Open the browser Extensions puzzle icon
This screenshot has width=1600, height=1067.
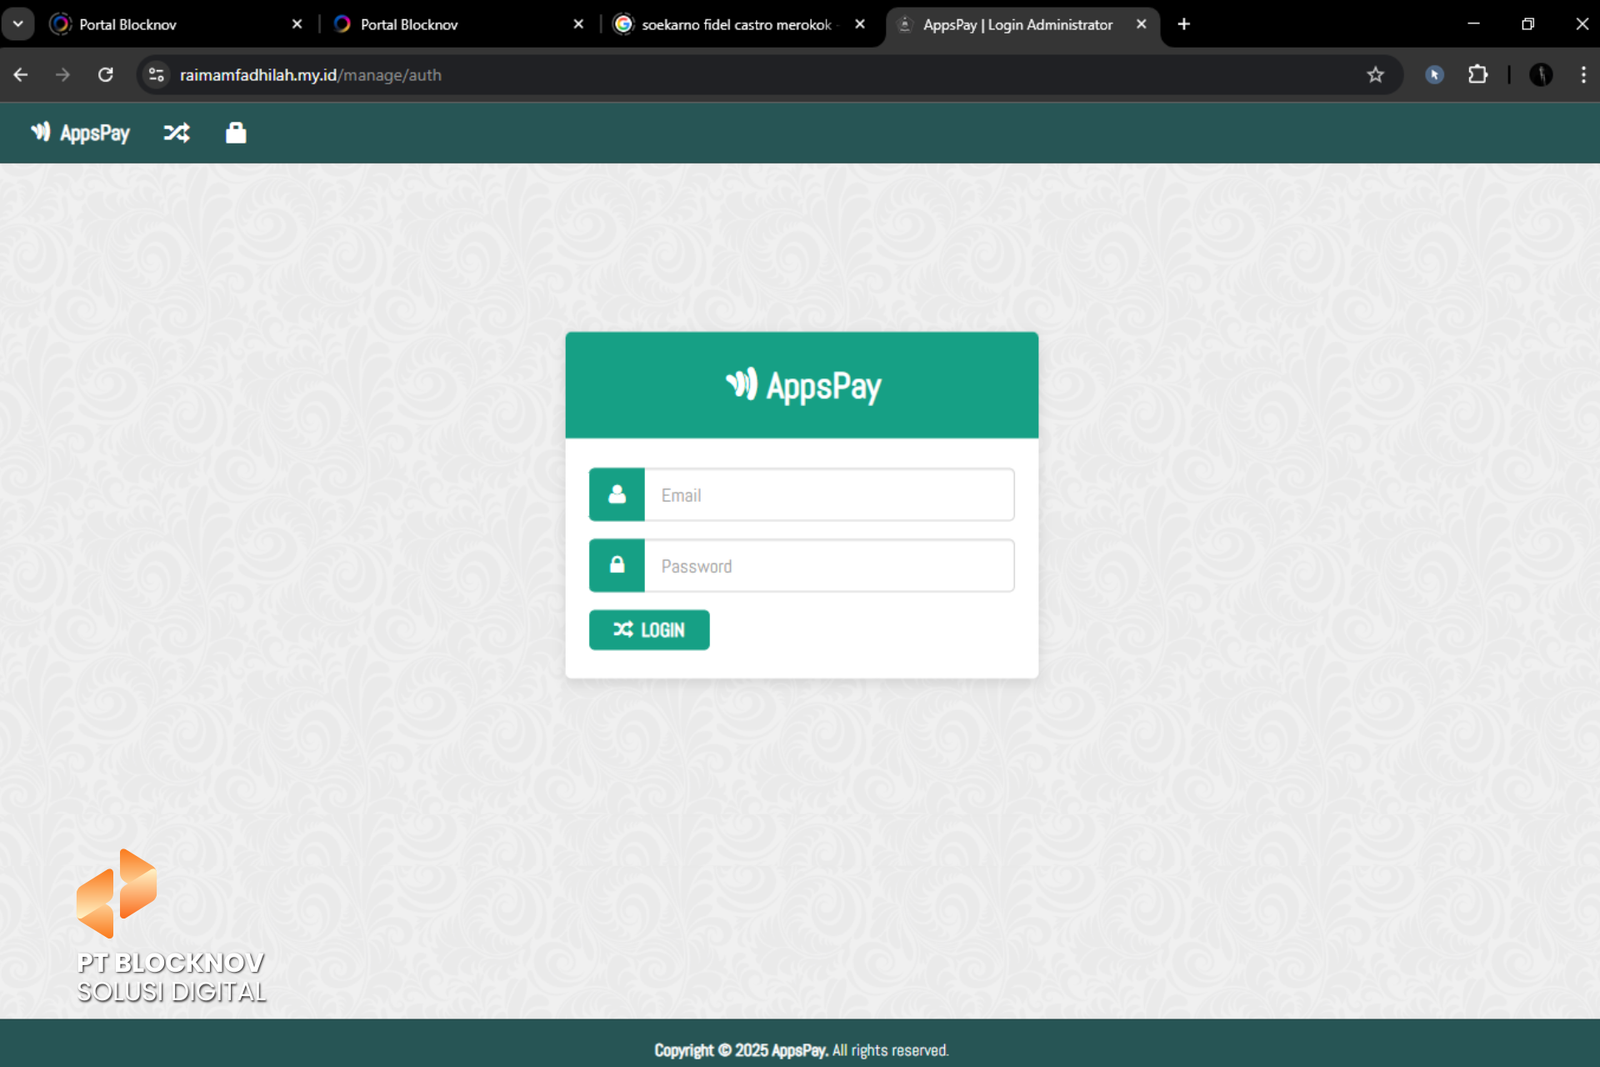tap(1477, 75)
